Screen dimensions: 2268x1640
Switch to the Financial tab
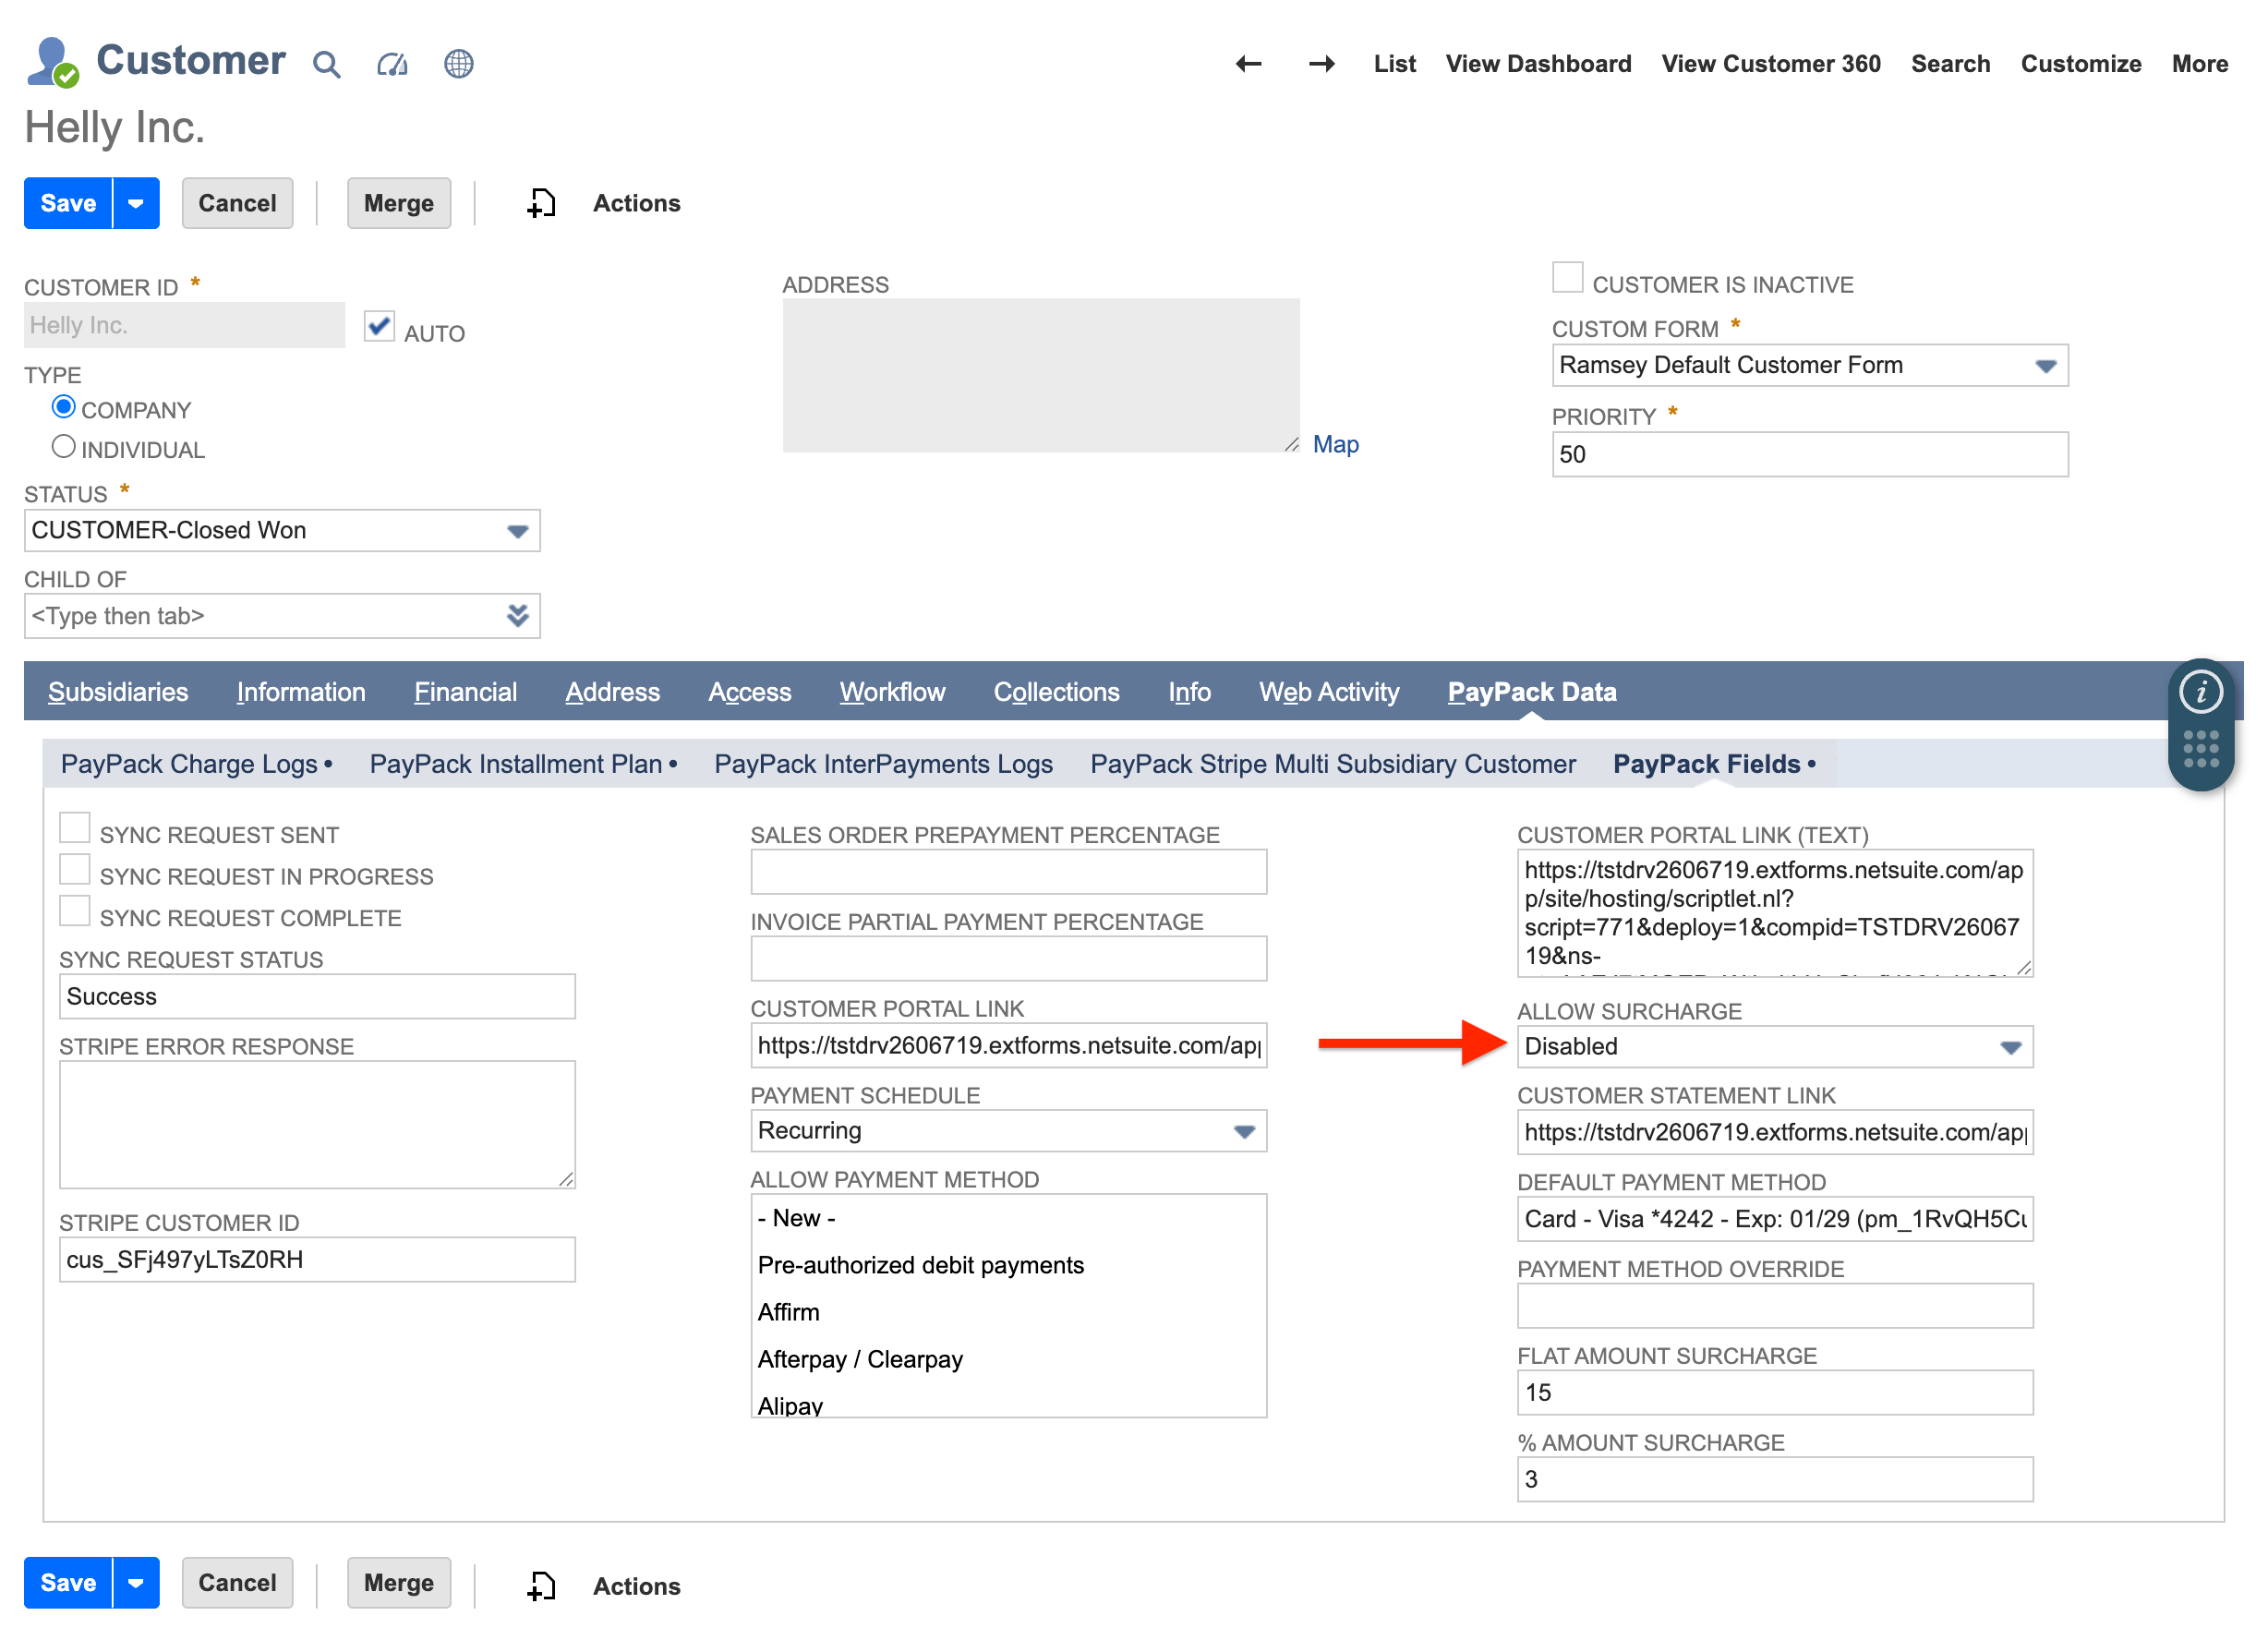(x=466, y=691)
